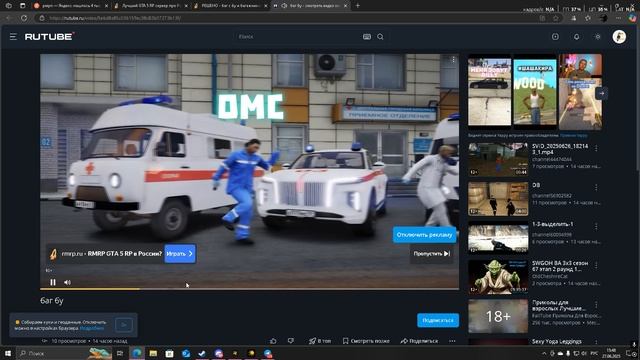
Task: Open the Sexy Yoga Leggings video title
Action: 557,341
